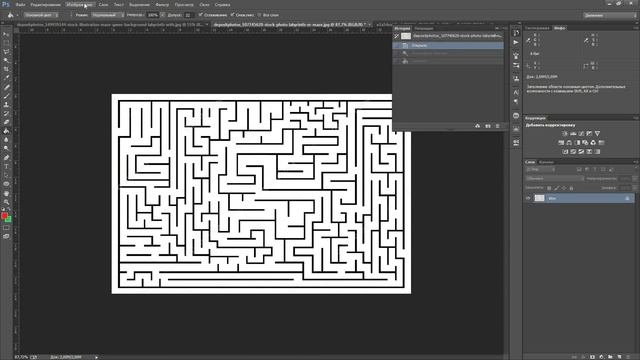
Task: Add Invert adjustment layer
Action: coord(565,151)
